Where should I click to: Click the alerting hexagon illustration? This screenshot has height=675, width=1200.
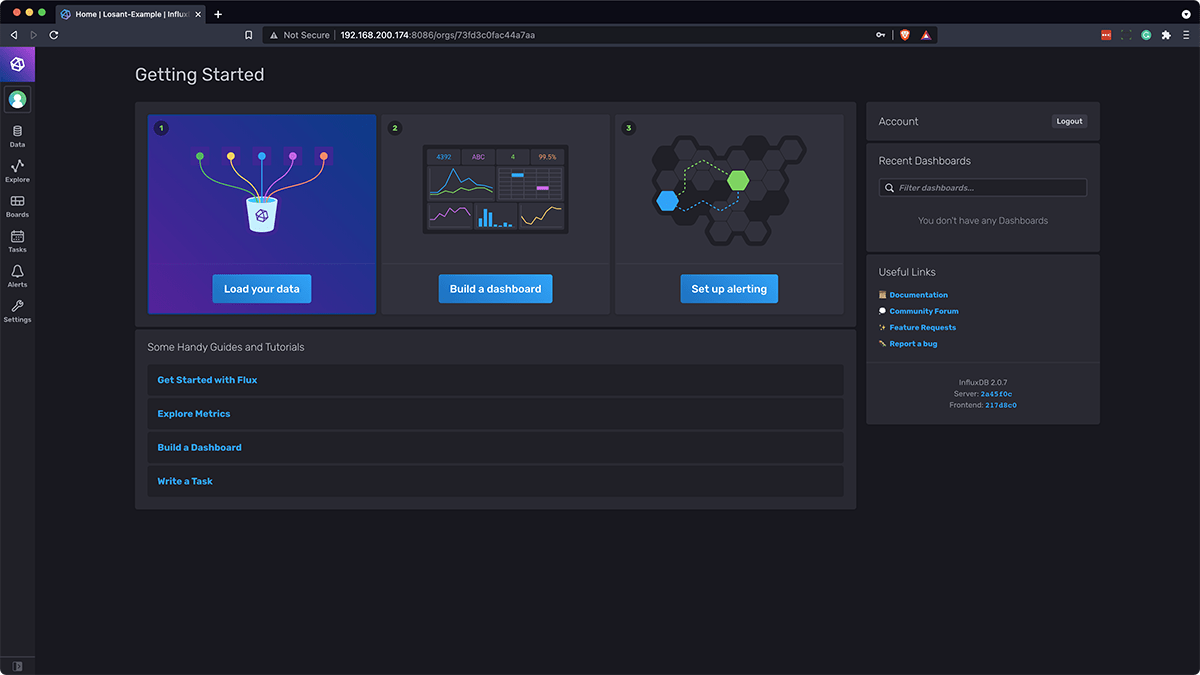click(x=729, y=190)
